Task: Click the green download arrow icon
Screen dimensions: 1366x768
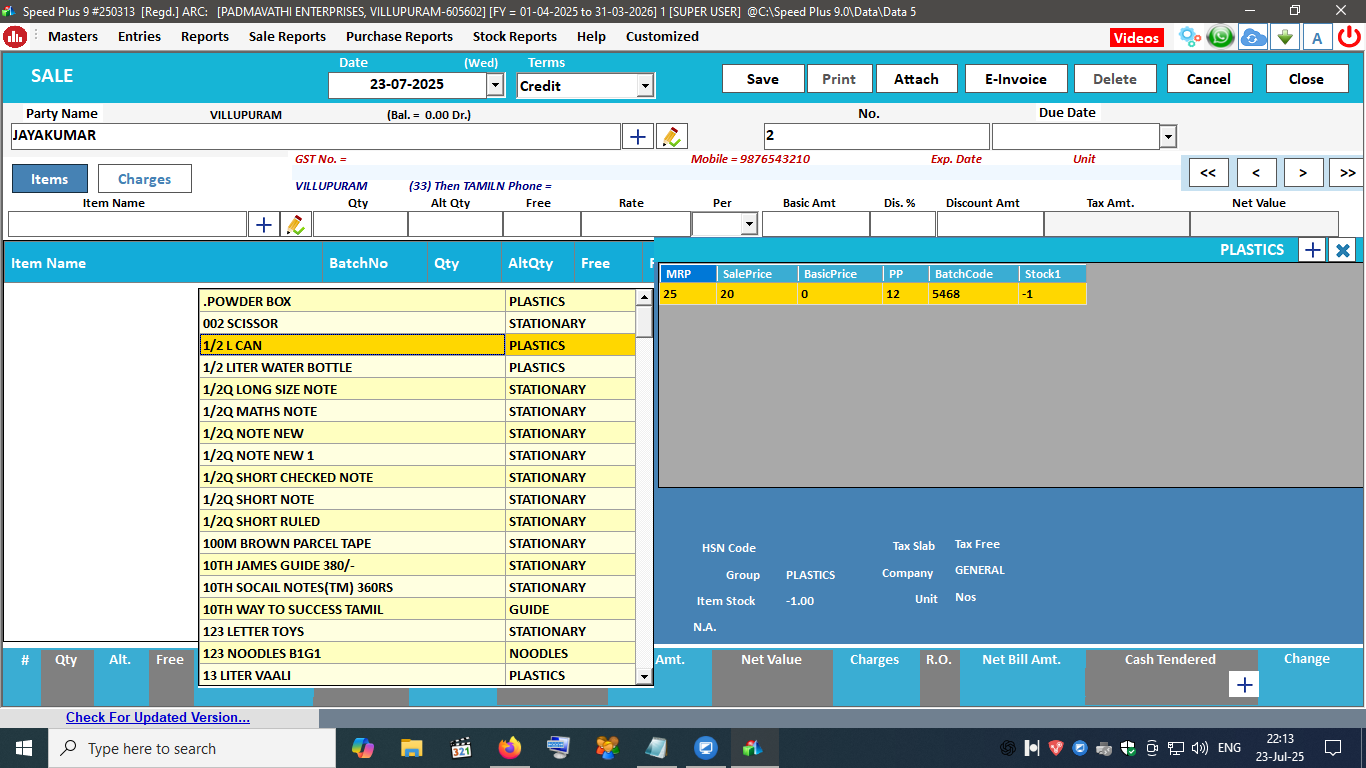Action: point(1284,37)
